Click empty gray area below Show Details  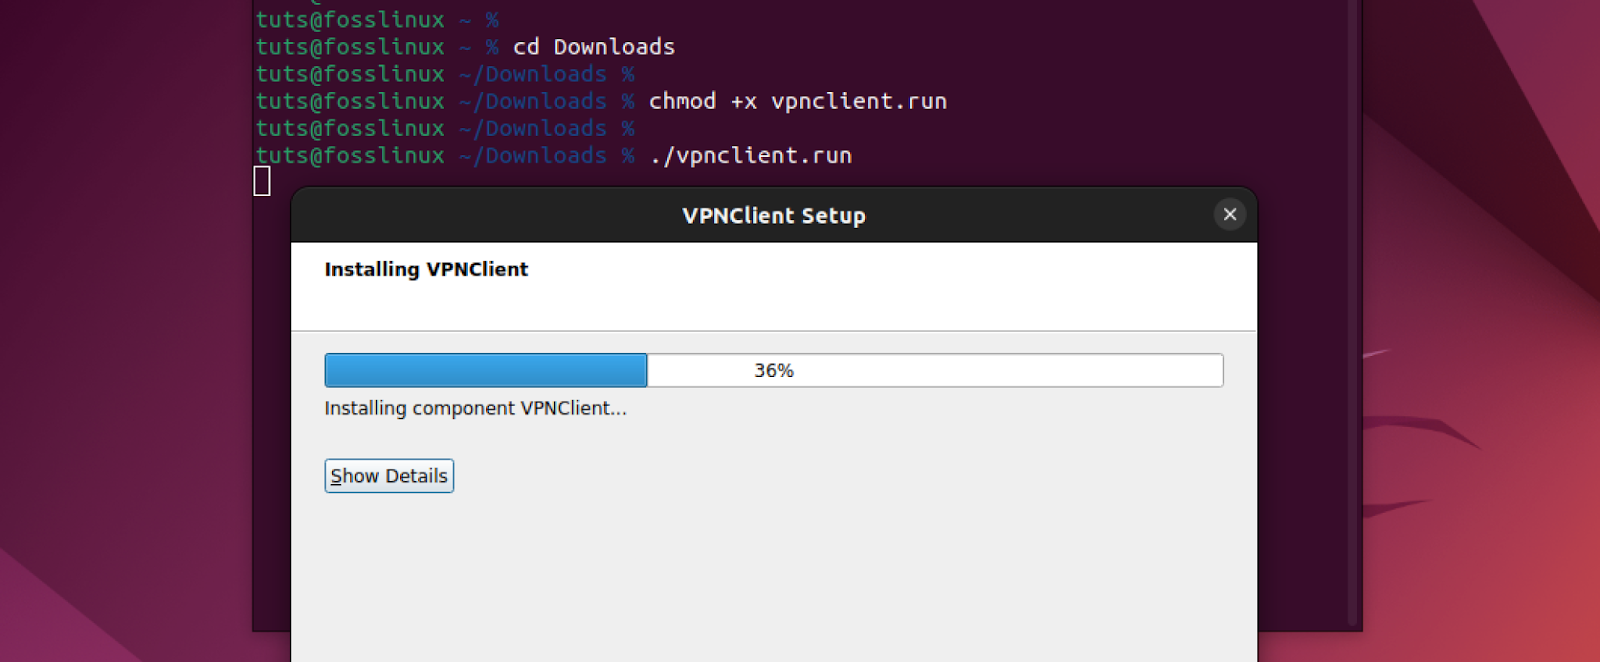[773, 580]
